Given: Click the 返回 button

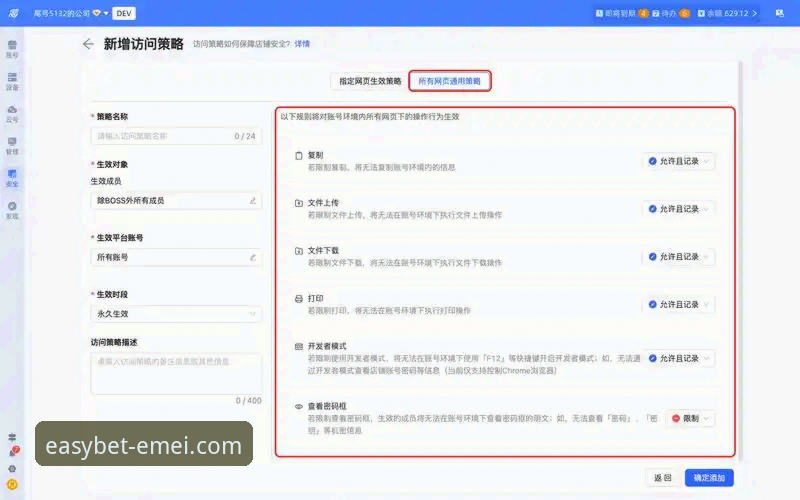Looking at the screenshot, I should (662, 478).
